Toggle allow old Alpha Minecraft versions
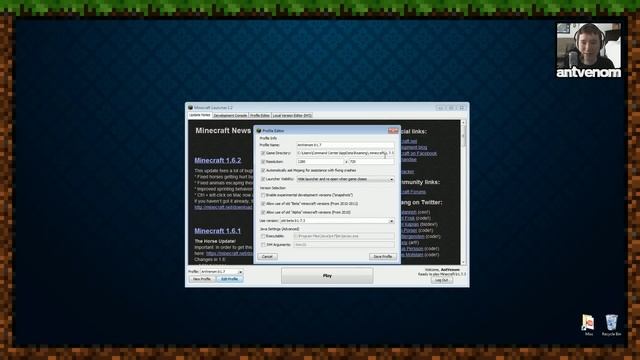This screenshot has height=360, width=640. [263, 212]
